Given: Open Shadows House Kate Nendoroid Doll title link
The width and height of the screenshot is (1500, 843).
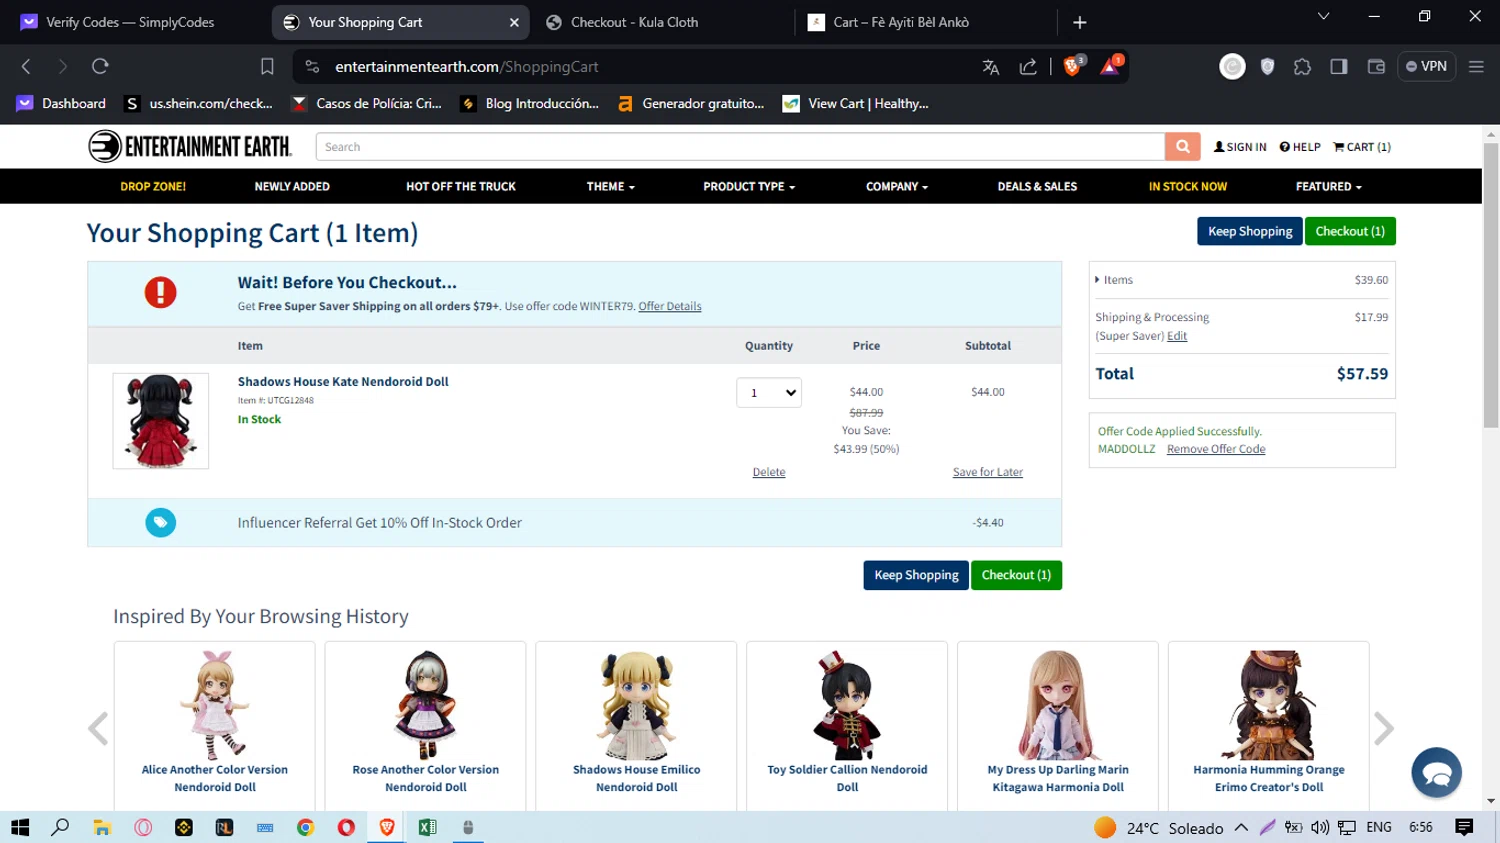Looking at the screenshot, I should [x=343, y=382].
